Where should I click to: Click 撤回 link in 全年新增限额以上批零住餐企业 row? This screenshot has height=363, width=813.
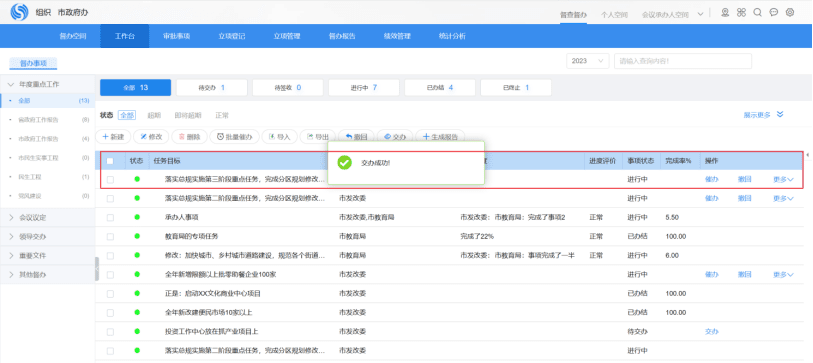[x=745, y=274]
